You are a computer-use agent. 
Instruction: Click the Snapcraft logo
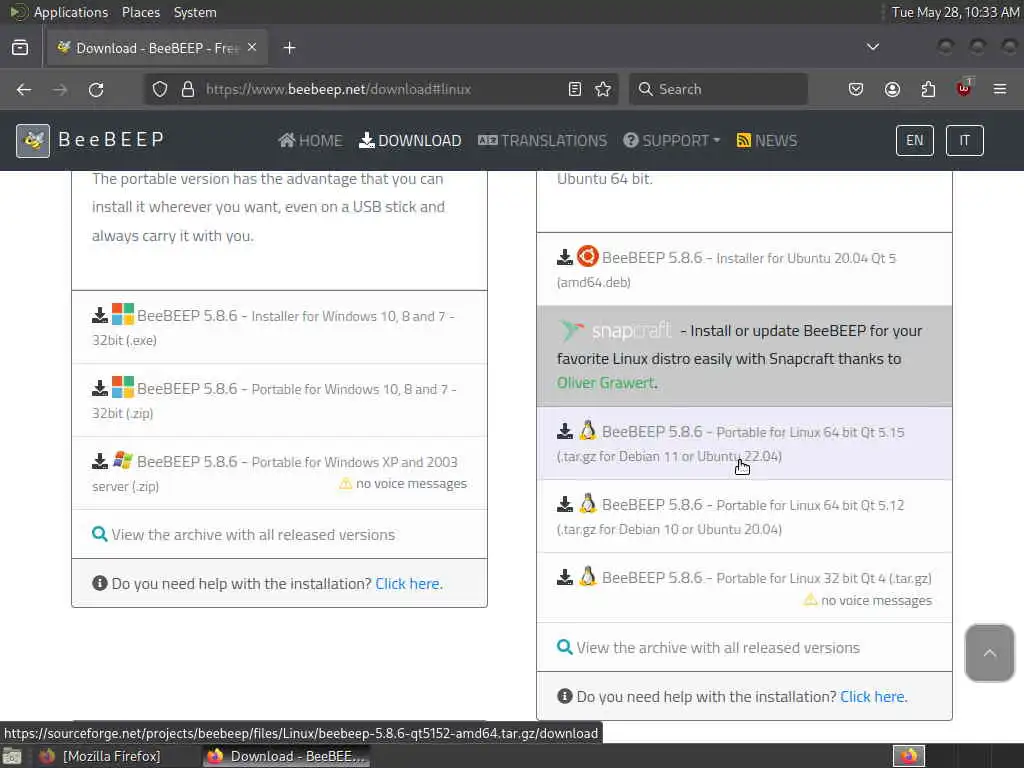[615, 330]
